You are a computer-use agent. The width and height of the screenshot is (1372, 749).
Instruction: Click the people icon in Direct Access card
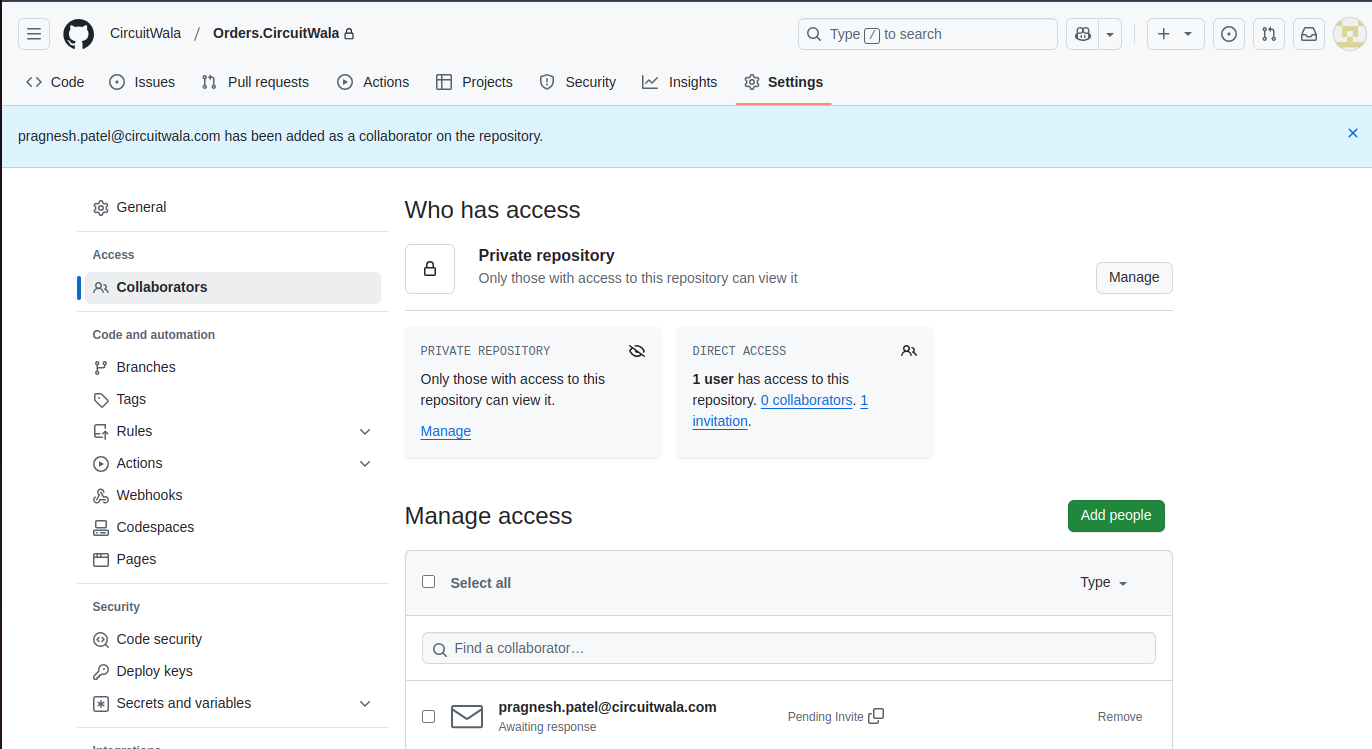click(x=909, y=351)
